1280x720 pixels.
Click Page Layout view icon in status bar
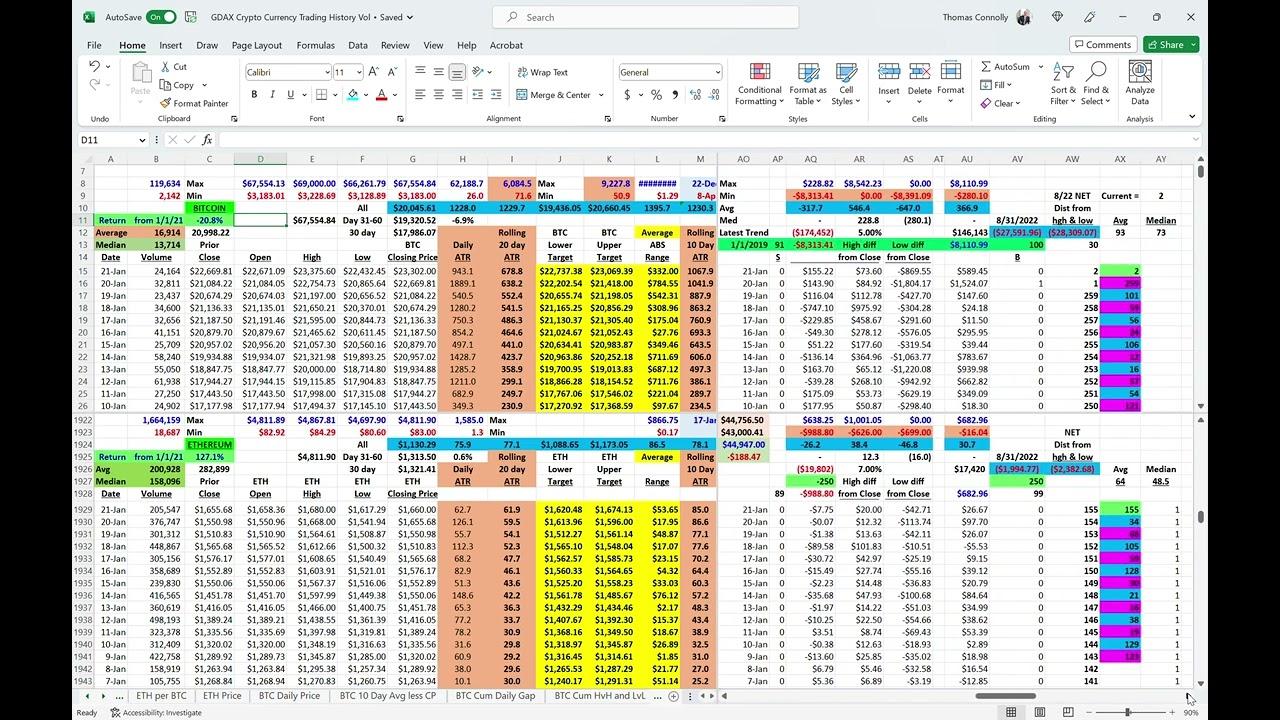pos(1040,712)
